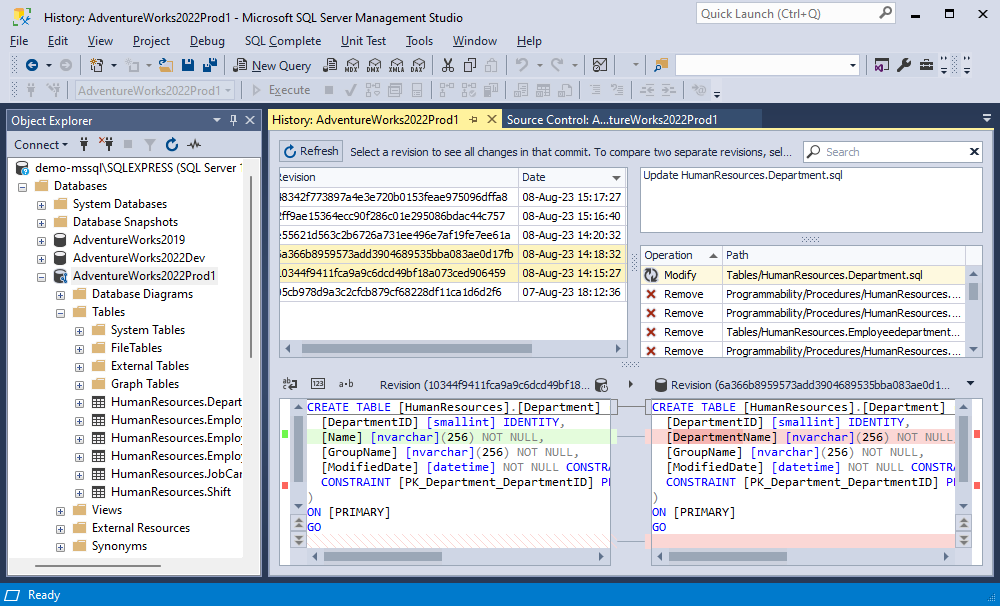This screenshot has height=608, width=1000.
Task: Click the New Query toolbar button
Action: click(272, 65)
